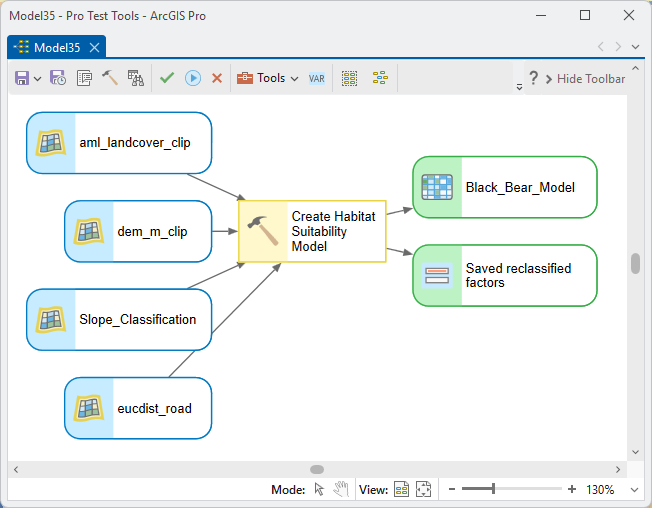Click the Group elements icon
The width and height of the screenshot is (652, 508).
click(x=349, y=78)
